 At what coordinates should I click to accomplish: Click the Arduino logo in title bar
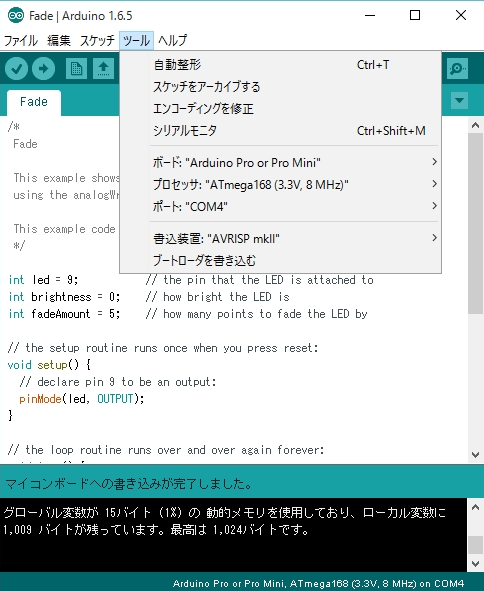(x=16, y=15)
